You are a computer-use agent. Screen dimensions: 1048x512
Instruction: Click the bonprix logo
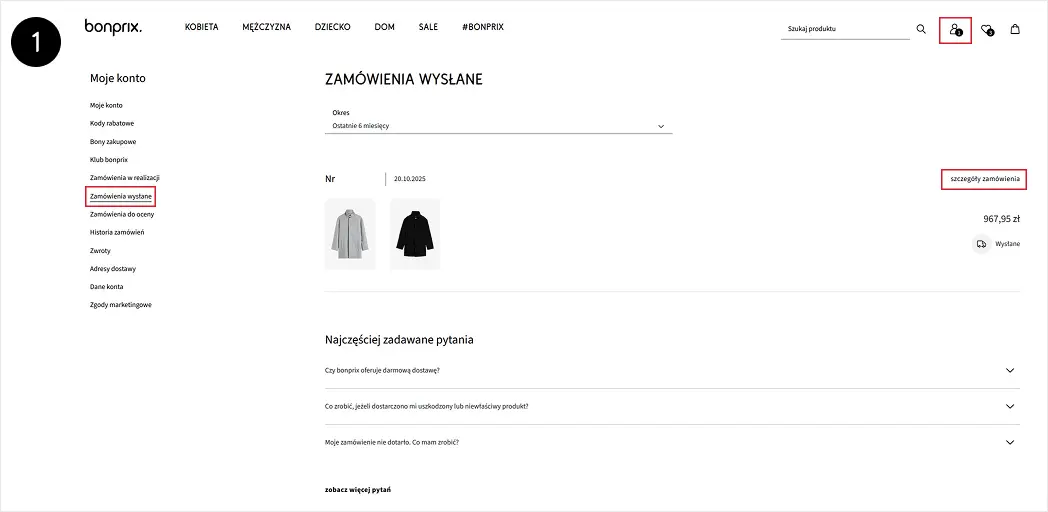coord(113,27)
